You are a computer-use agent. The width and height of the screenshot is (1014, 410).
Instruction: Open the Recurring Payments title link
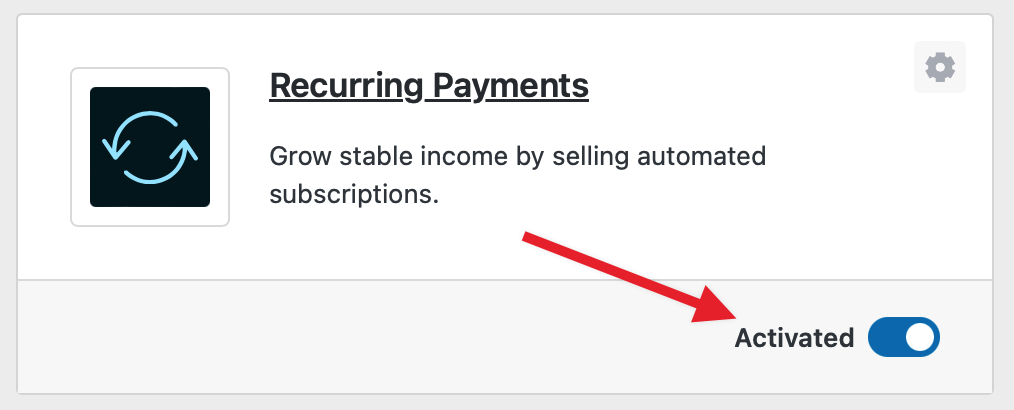click(429, 86)
